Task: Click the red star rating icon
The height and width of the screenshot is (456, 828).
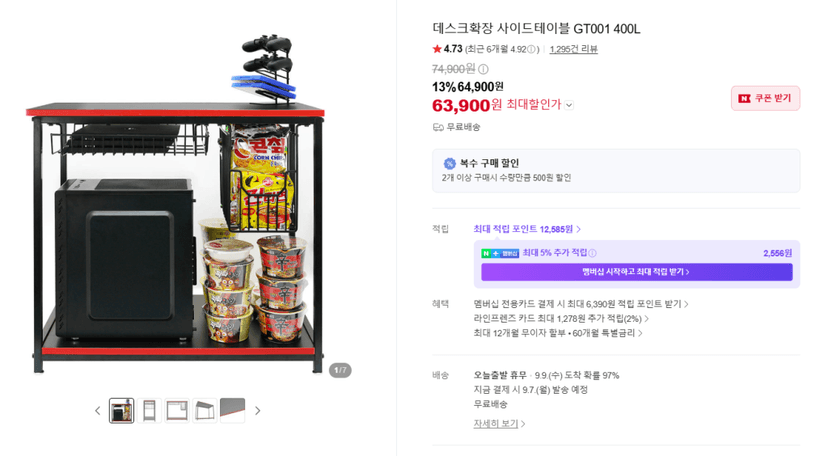Action: [437, 49]
